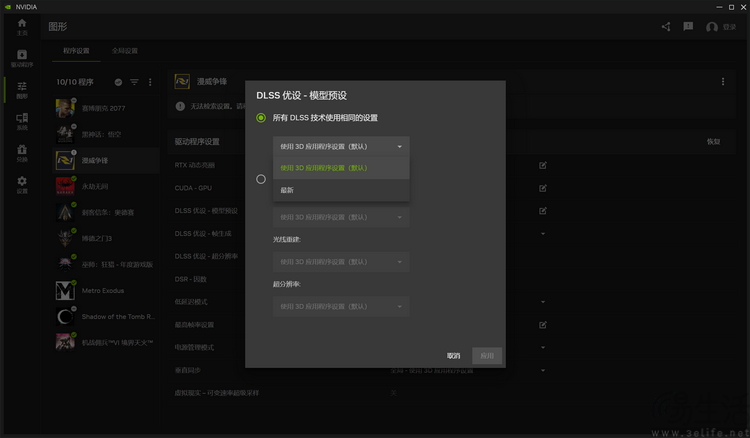The width and height of the screenshot is (750, 438).
Task: Open the Home (主页) sidebar icon
Action: pos(22,27)
